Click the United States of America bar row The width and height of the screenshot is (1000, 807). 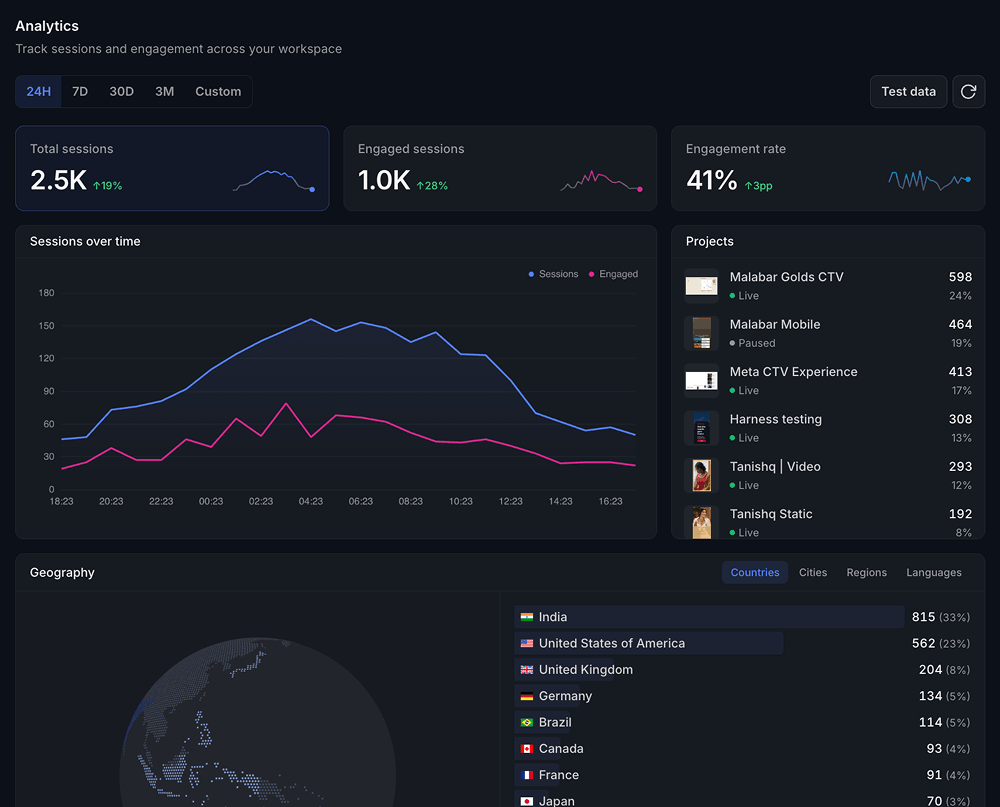[x=742, y=643]
